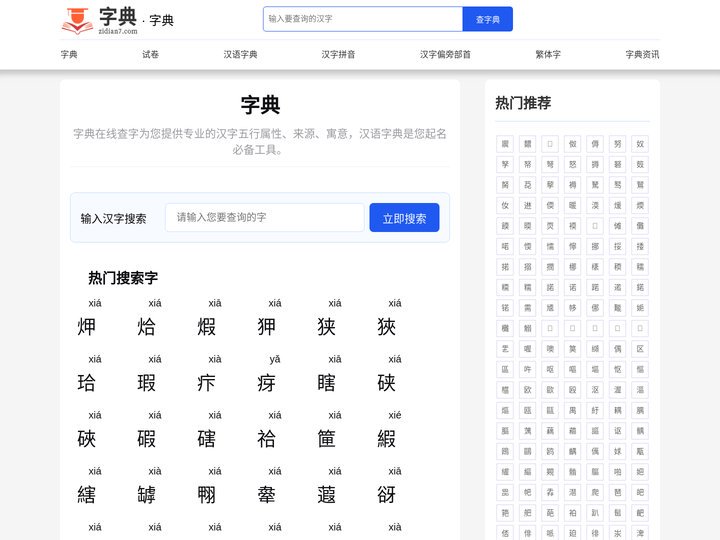Open the character 翈 entry
The width and height of the screenshot is (720, 540).
[x=207, y=495]
